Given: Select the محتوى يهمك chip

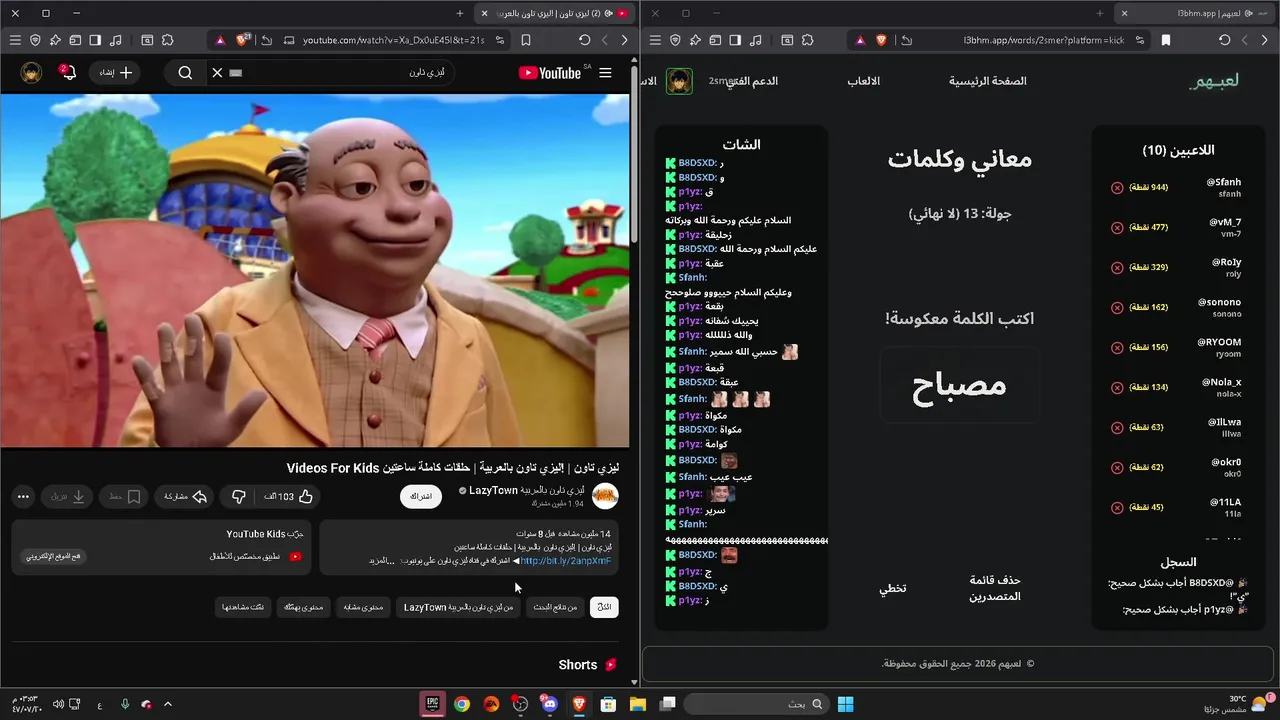Looking at the screenshot, I should (303, 607).
